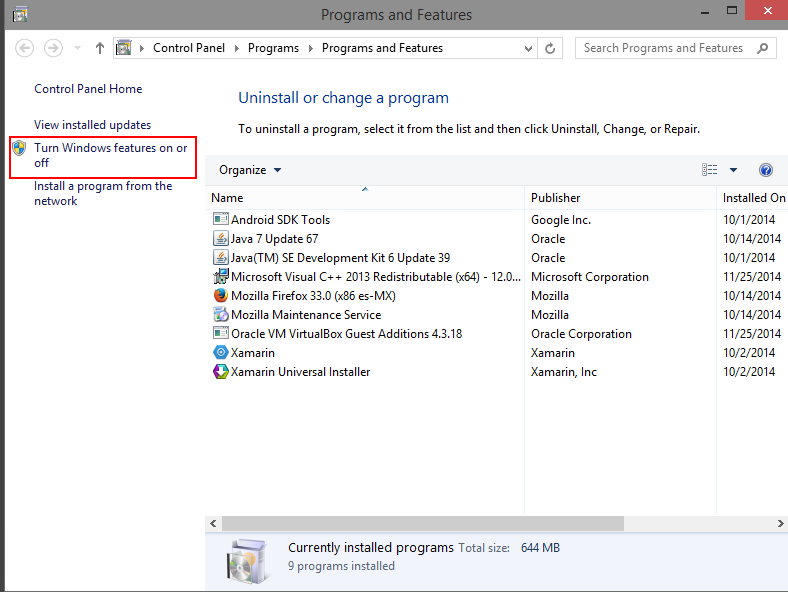
Task: Click the Java 7 Update 67 icon
Action: pos(220,238)
